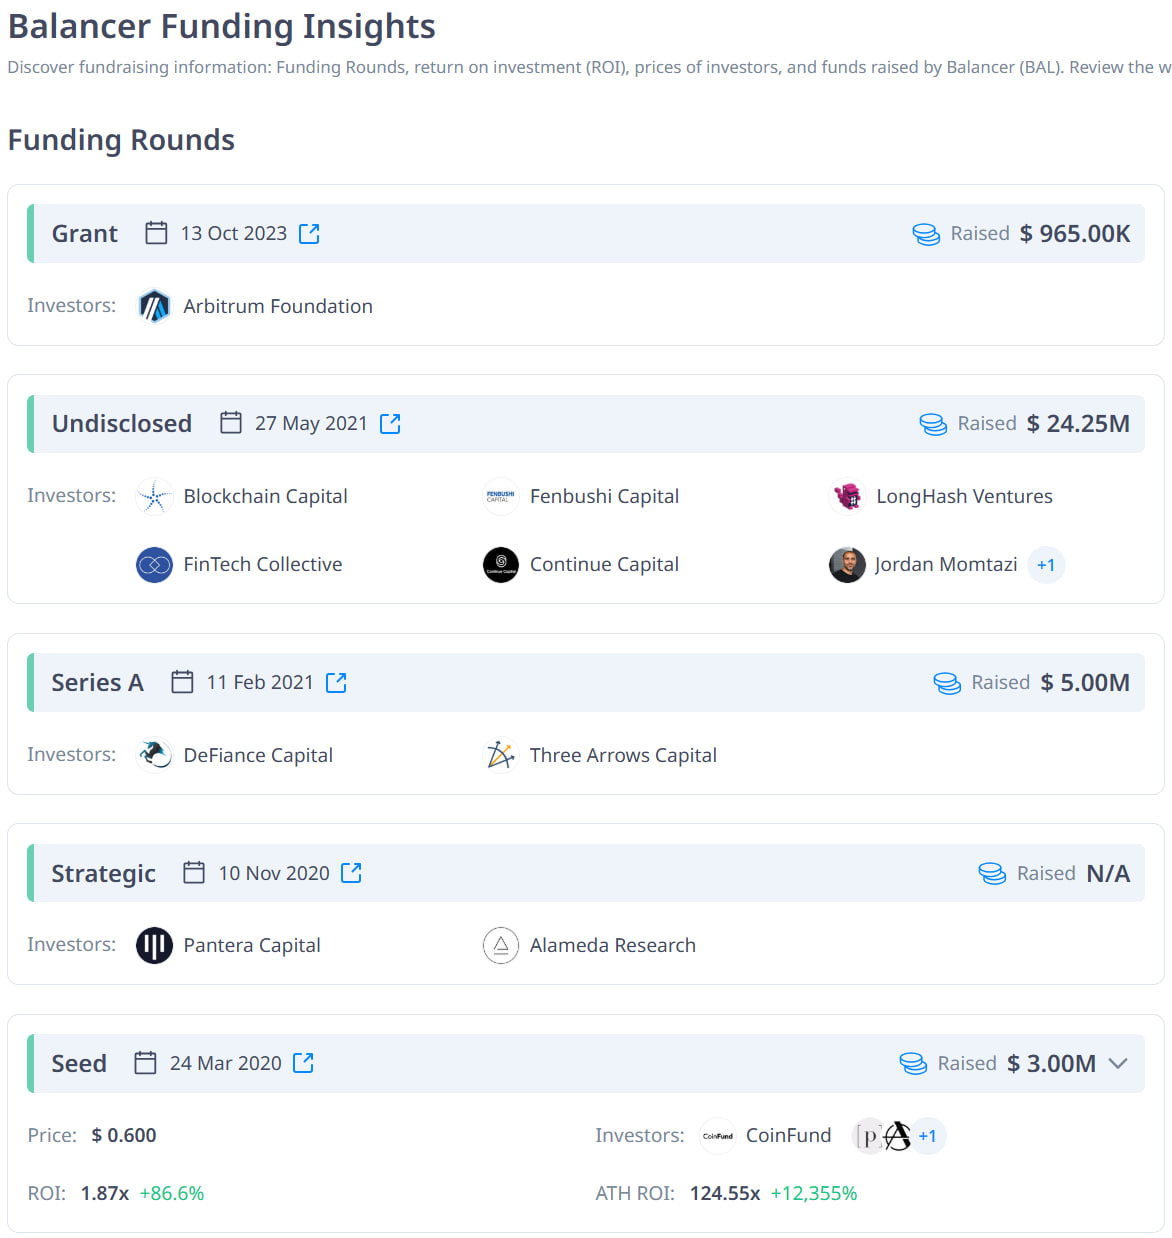Open the CoinFund investor link
Screen dimensions: 1172x1238
click(788, 1136)
